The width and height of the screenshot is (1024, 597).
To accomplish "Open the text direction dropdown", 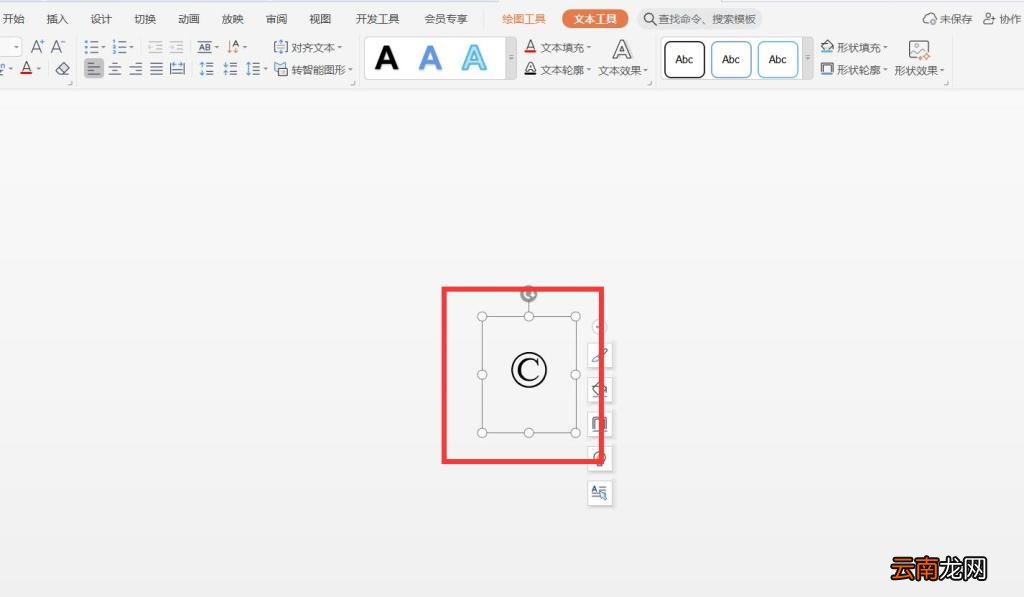I will 236,47.
